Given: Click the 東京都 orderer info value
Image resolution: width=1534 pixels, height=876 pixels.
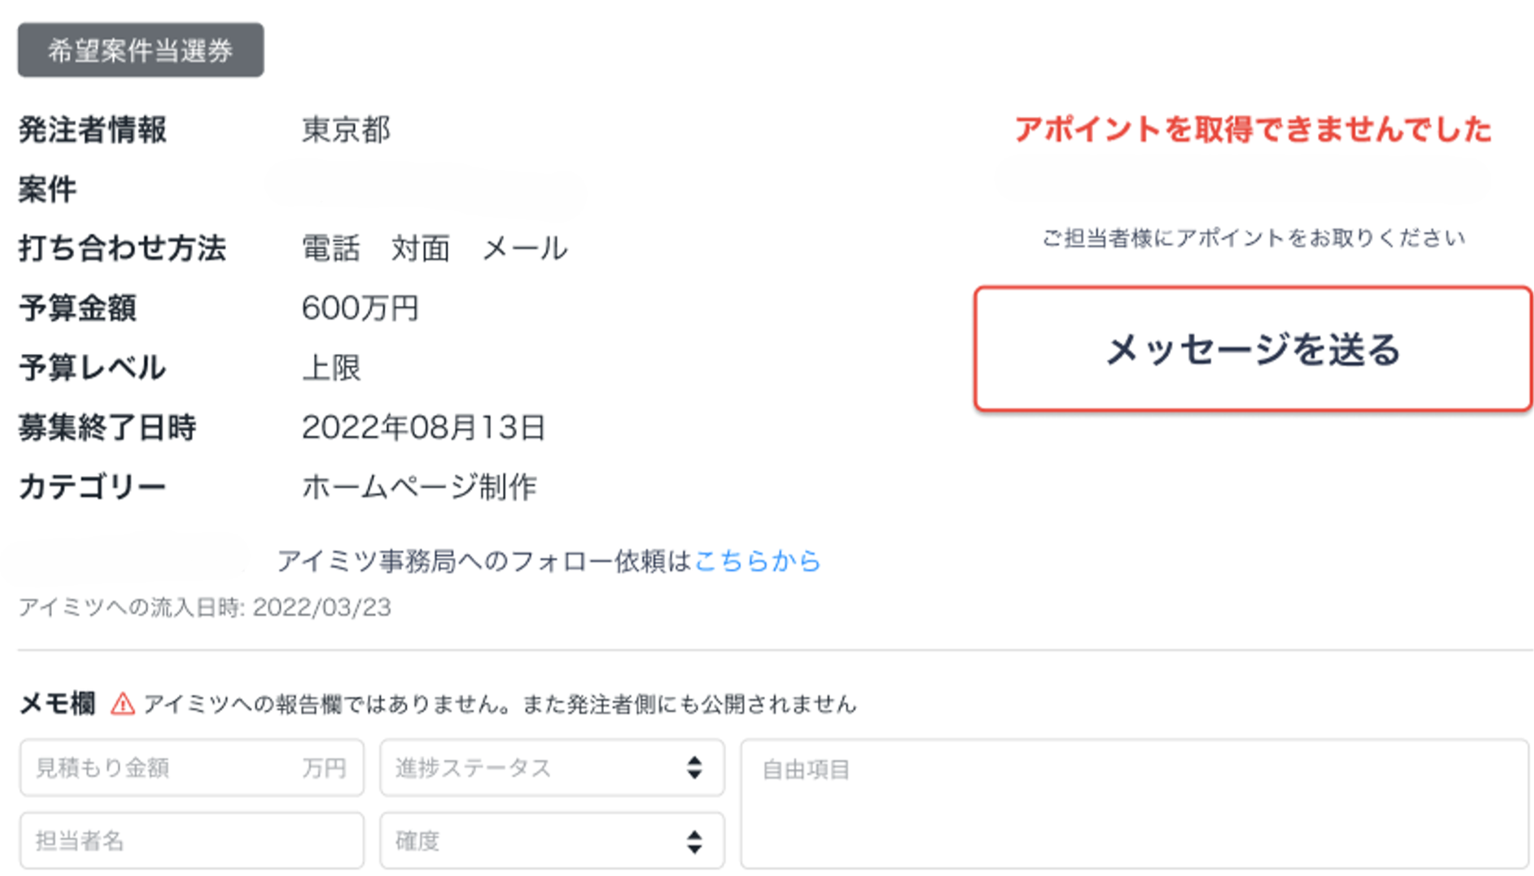Looking at the screenshot, I should 346,130.
